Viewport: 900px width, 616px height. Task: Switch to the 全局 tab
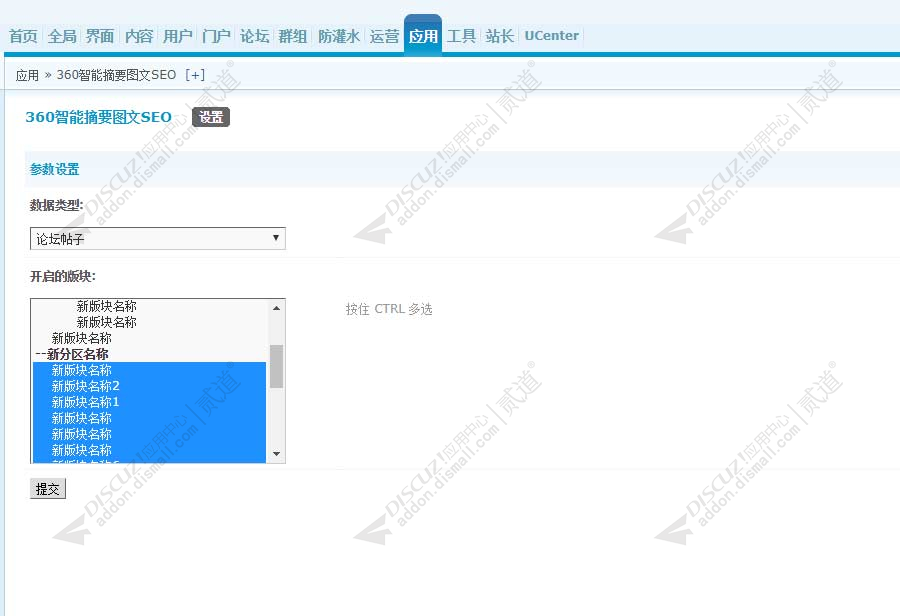tap(62, 36)
